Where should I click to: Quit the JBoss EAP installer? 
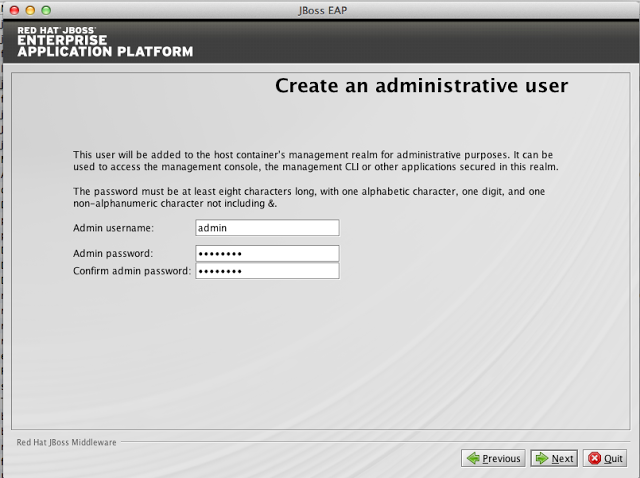(605, 458)
